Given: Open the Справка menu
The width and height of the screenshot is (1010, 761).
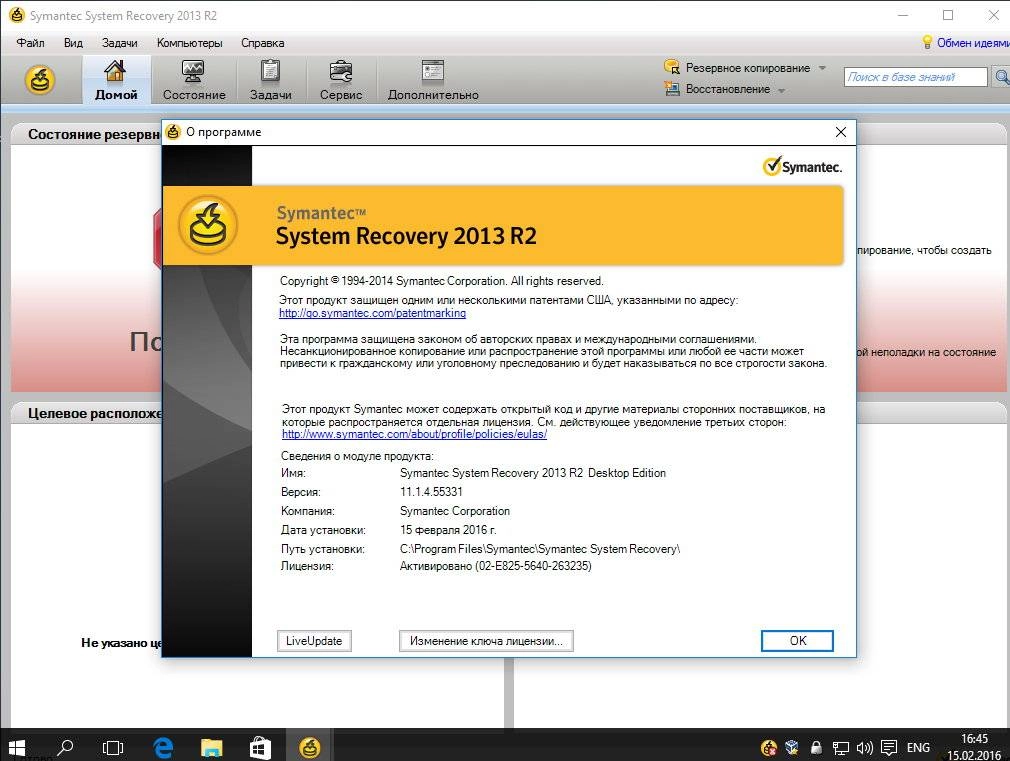Looking at the screenshot, I should 262,43.
